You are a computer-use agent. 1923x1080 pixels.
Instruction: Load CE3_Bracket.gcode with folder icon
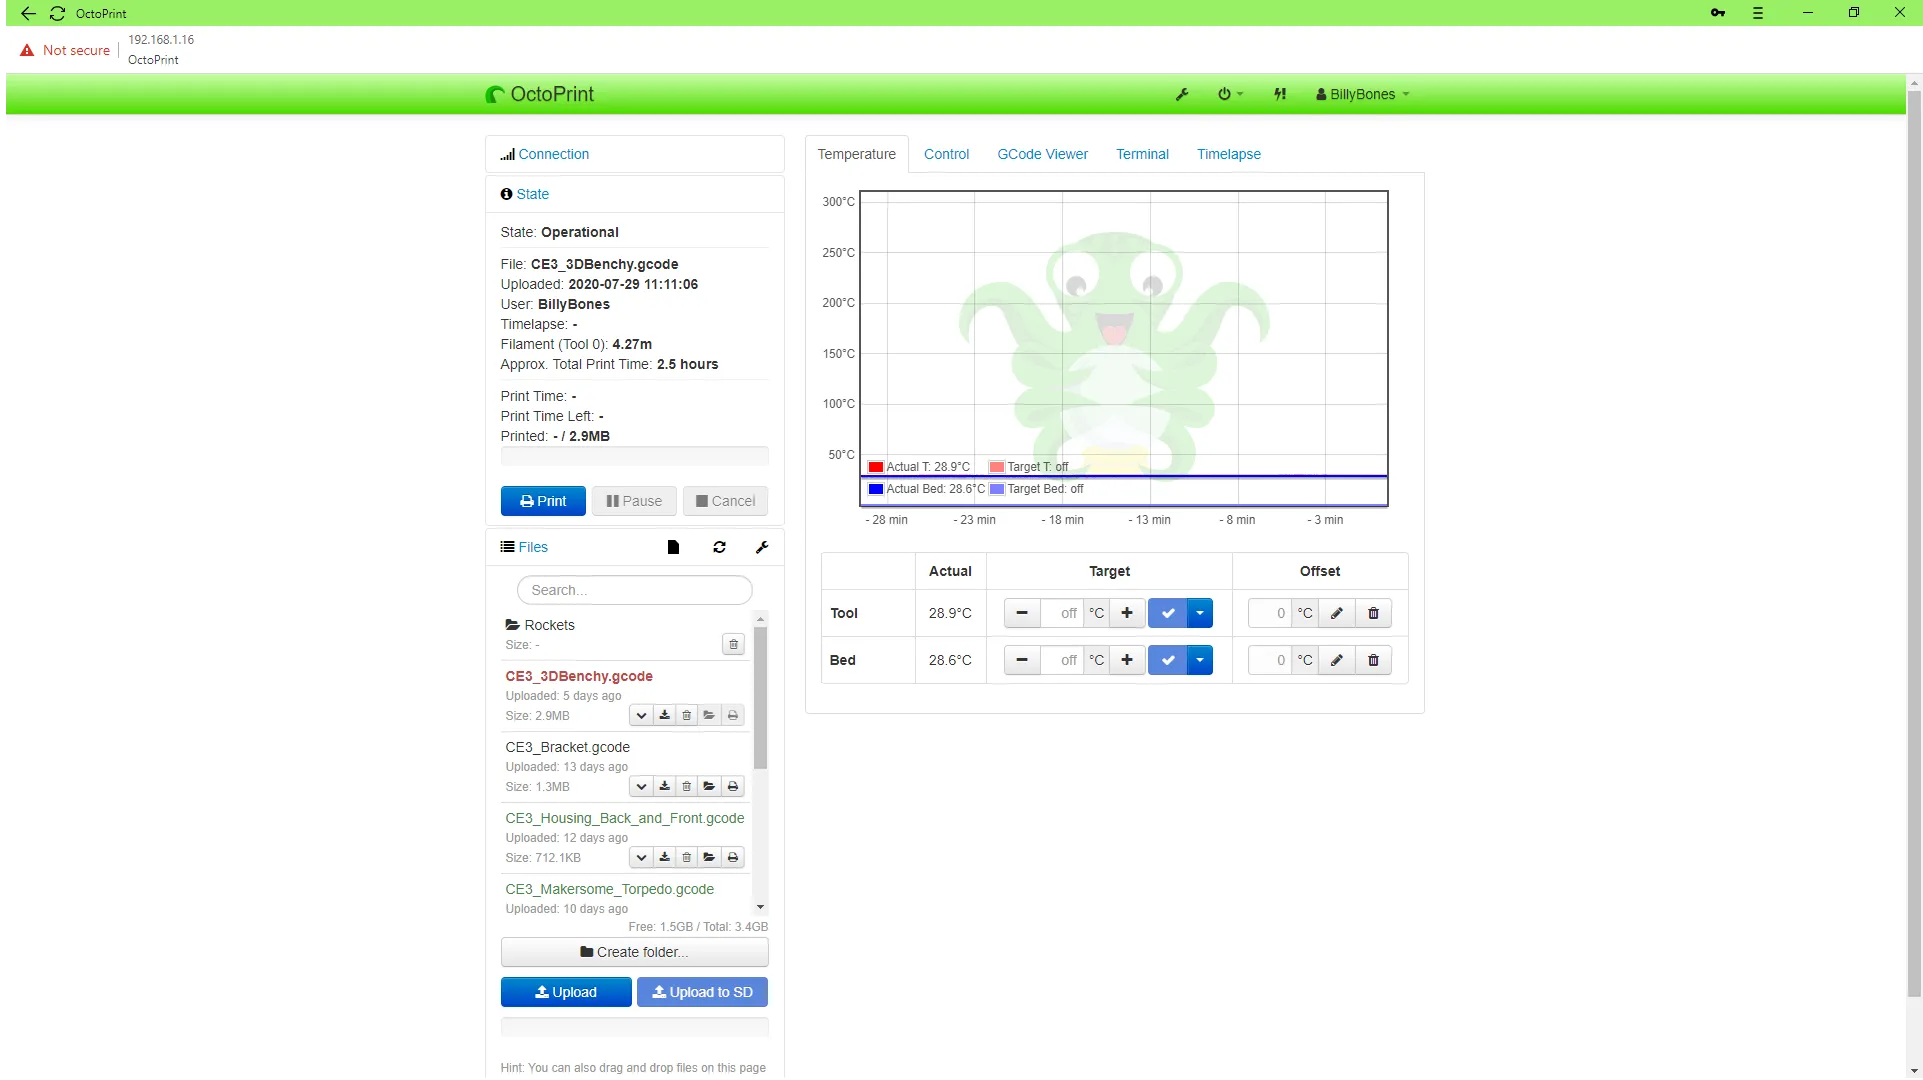point(709,786)
